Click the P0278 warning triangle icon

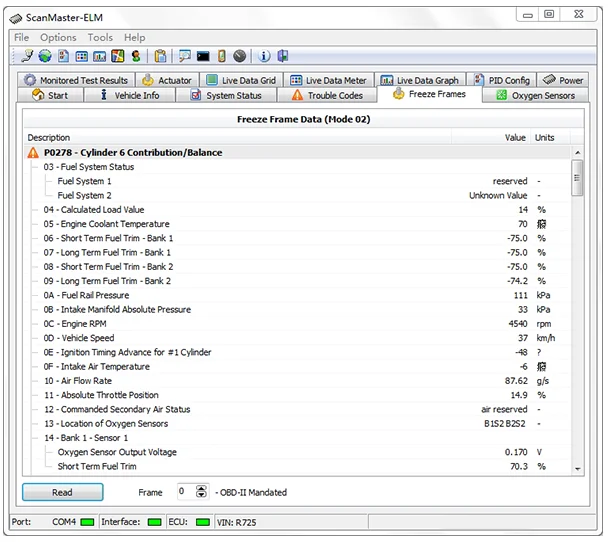tap(33, 153)
